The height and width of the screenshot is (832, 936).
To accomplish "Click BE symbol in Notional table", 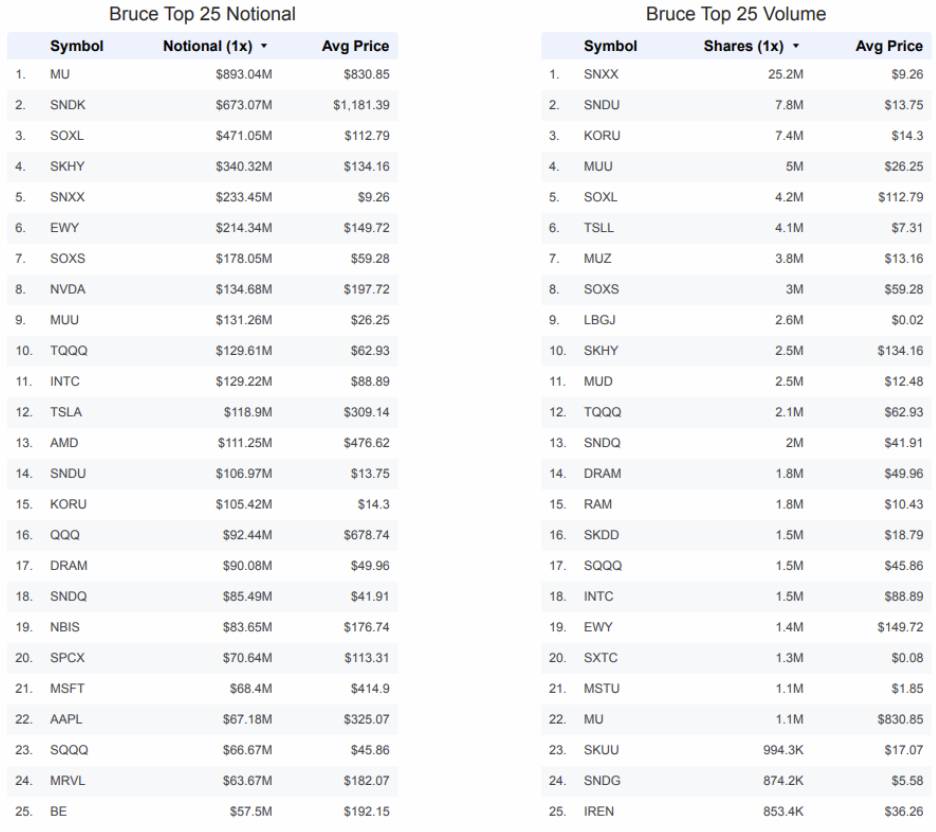I will (x=58, y=812).
